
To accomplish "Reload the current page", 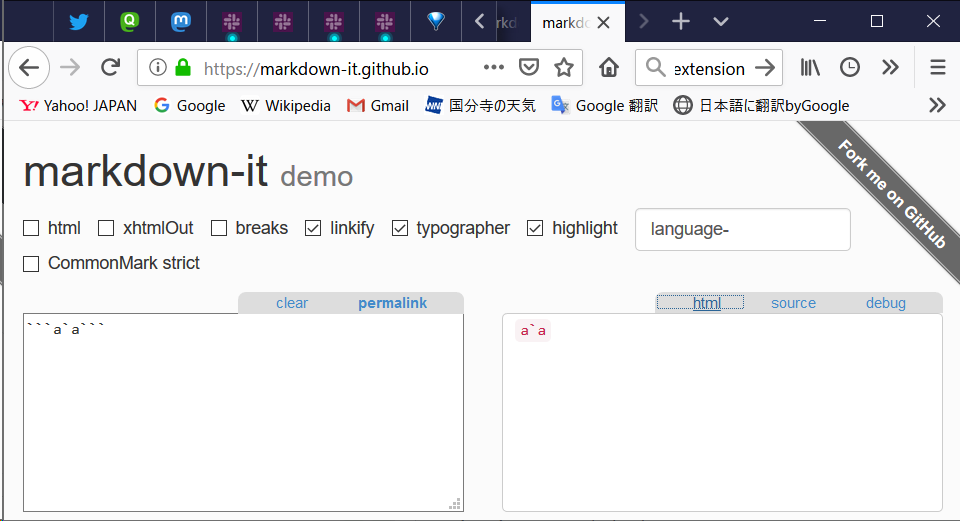I will click(x=110, y=67).
